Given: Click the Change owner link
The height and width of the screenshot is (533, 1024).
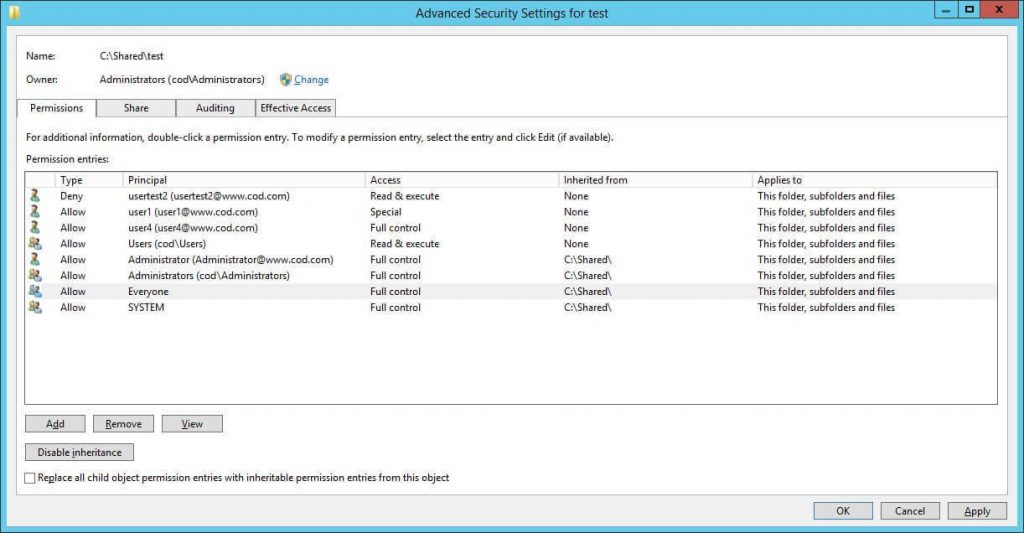Looking at the screenshot, I should 311,80.
